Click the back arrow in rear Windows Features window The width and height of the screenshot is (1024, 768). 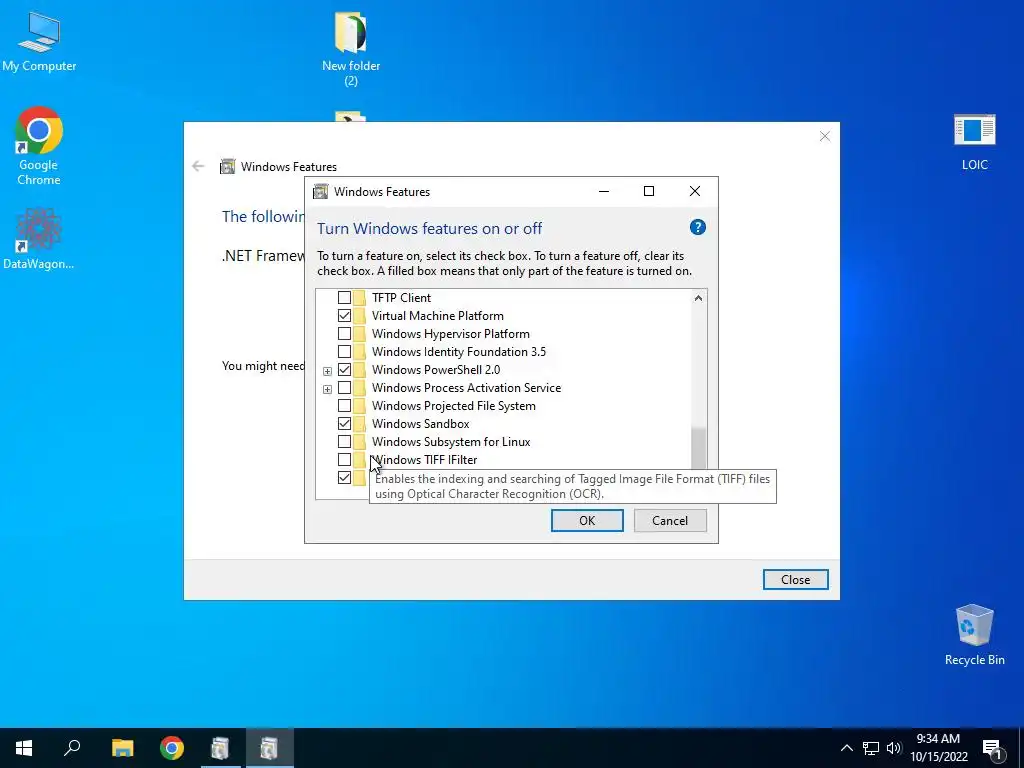[199, 167]
